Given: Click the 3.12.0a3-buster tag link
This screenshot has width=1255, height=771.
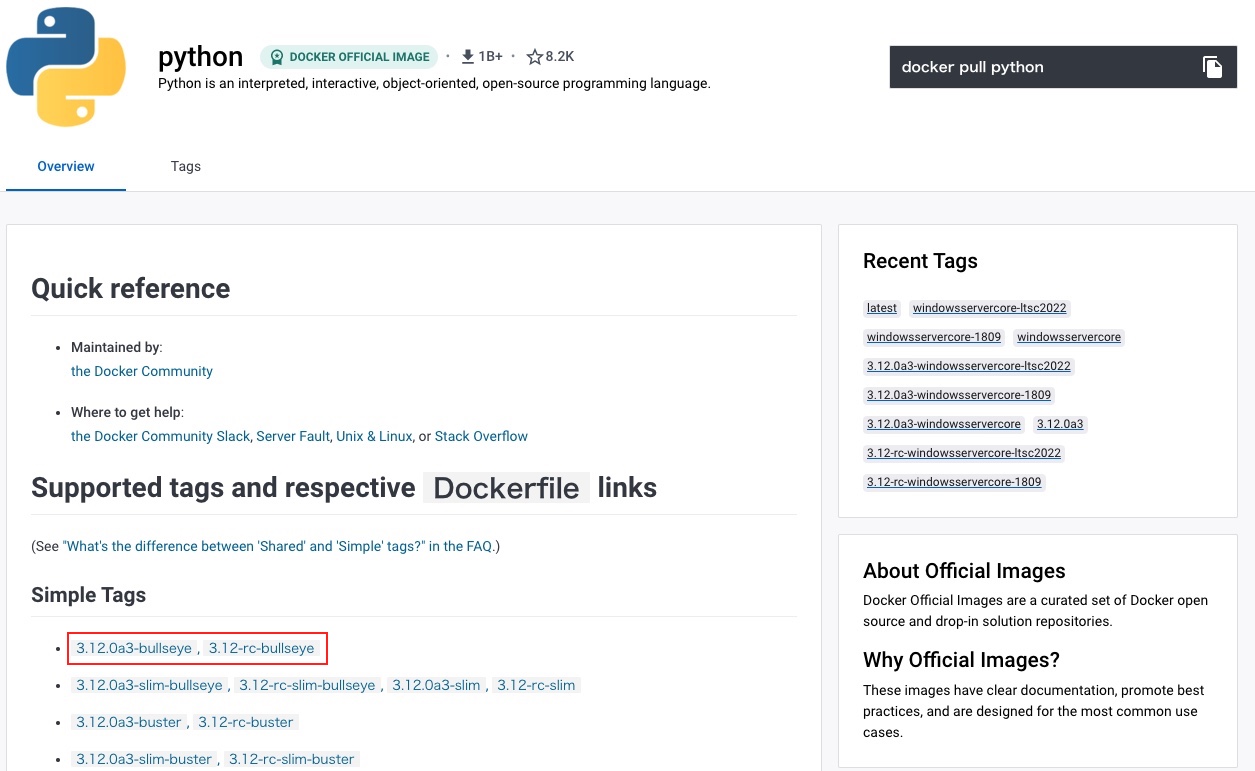Looking at the screenshot, I should click(x=129, y=722).
